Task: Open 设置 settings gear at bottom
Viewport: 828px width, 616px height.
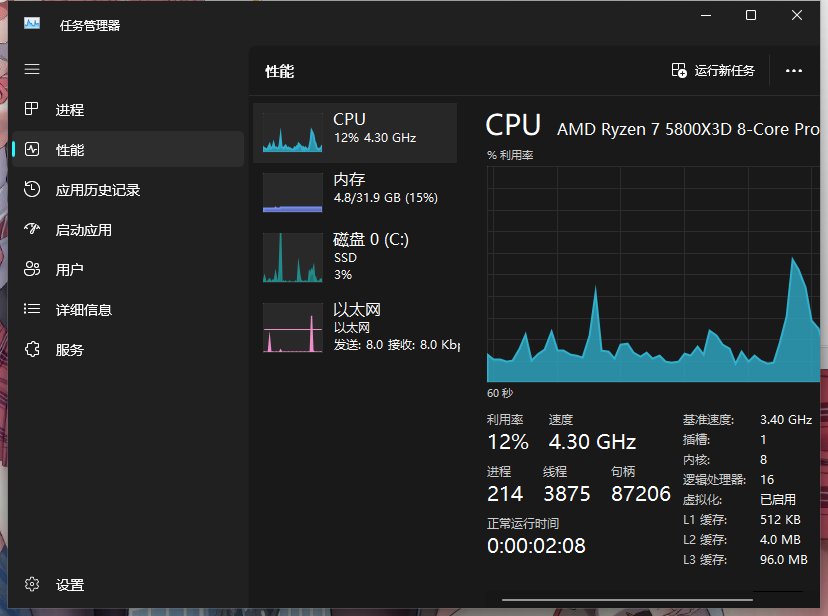Action: 32,585
